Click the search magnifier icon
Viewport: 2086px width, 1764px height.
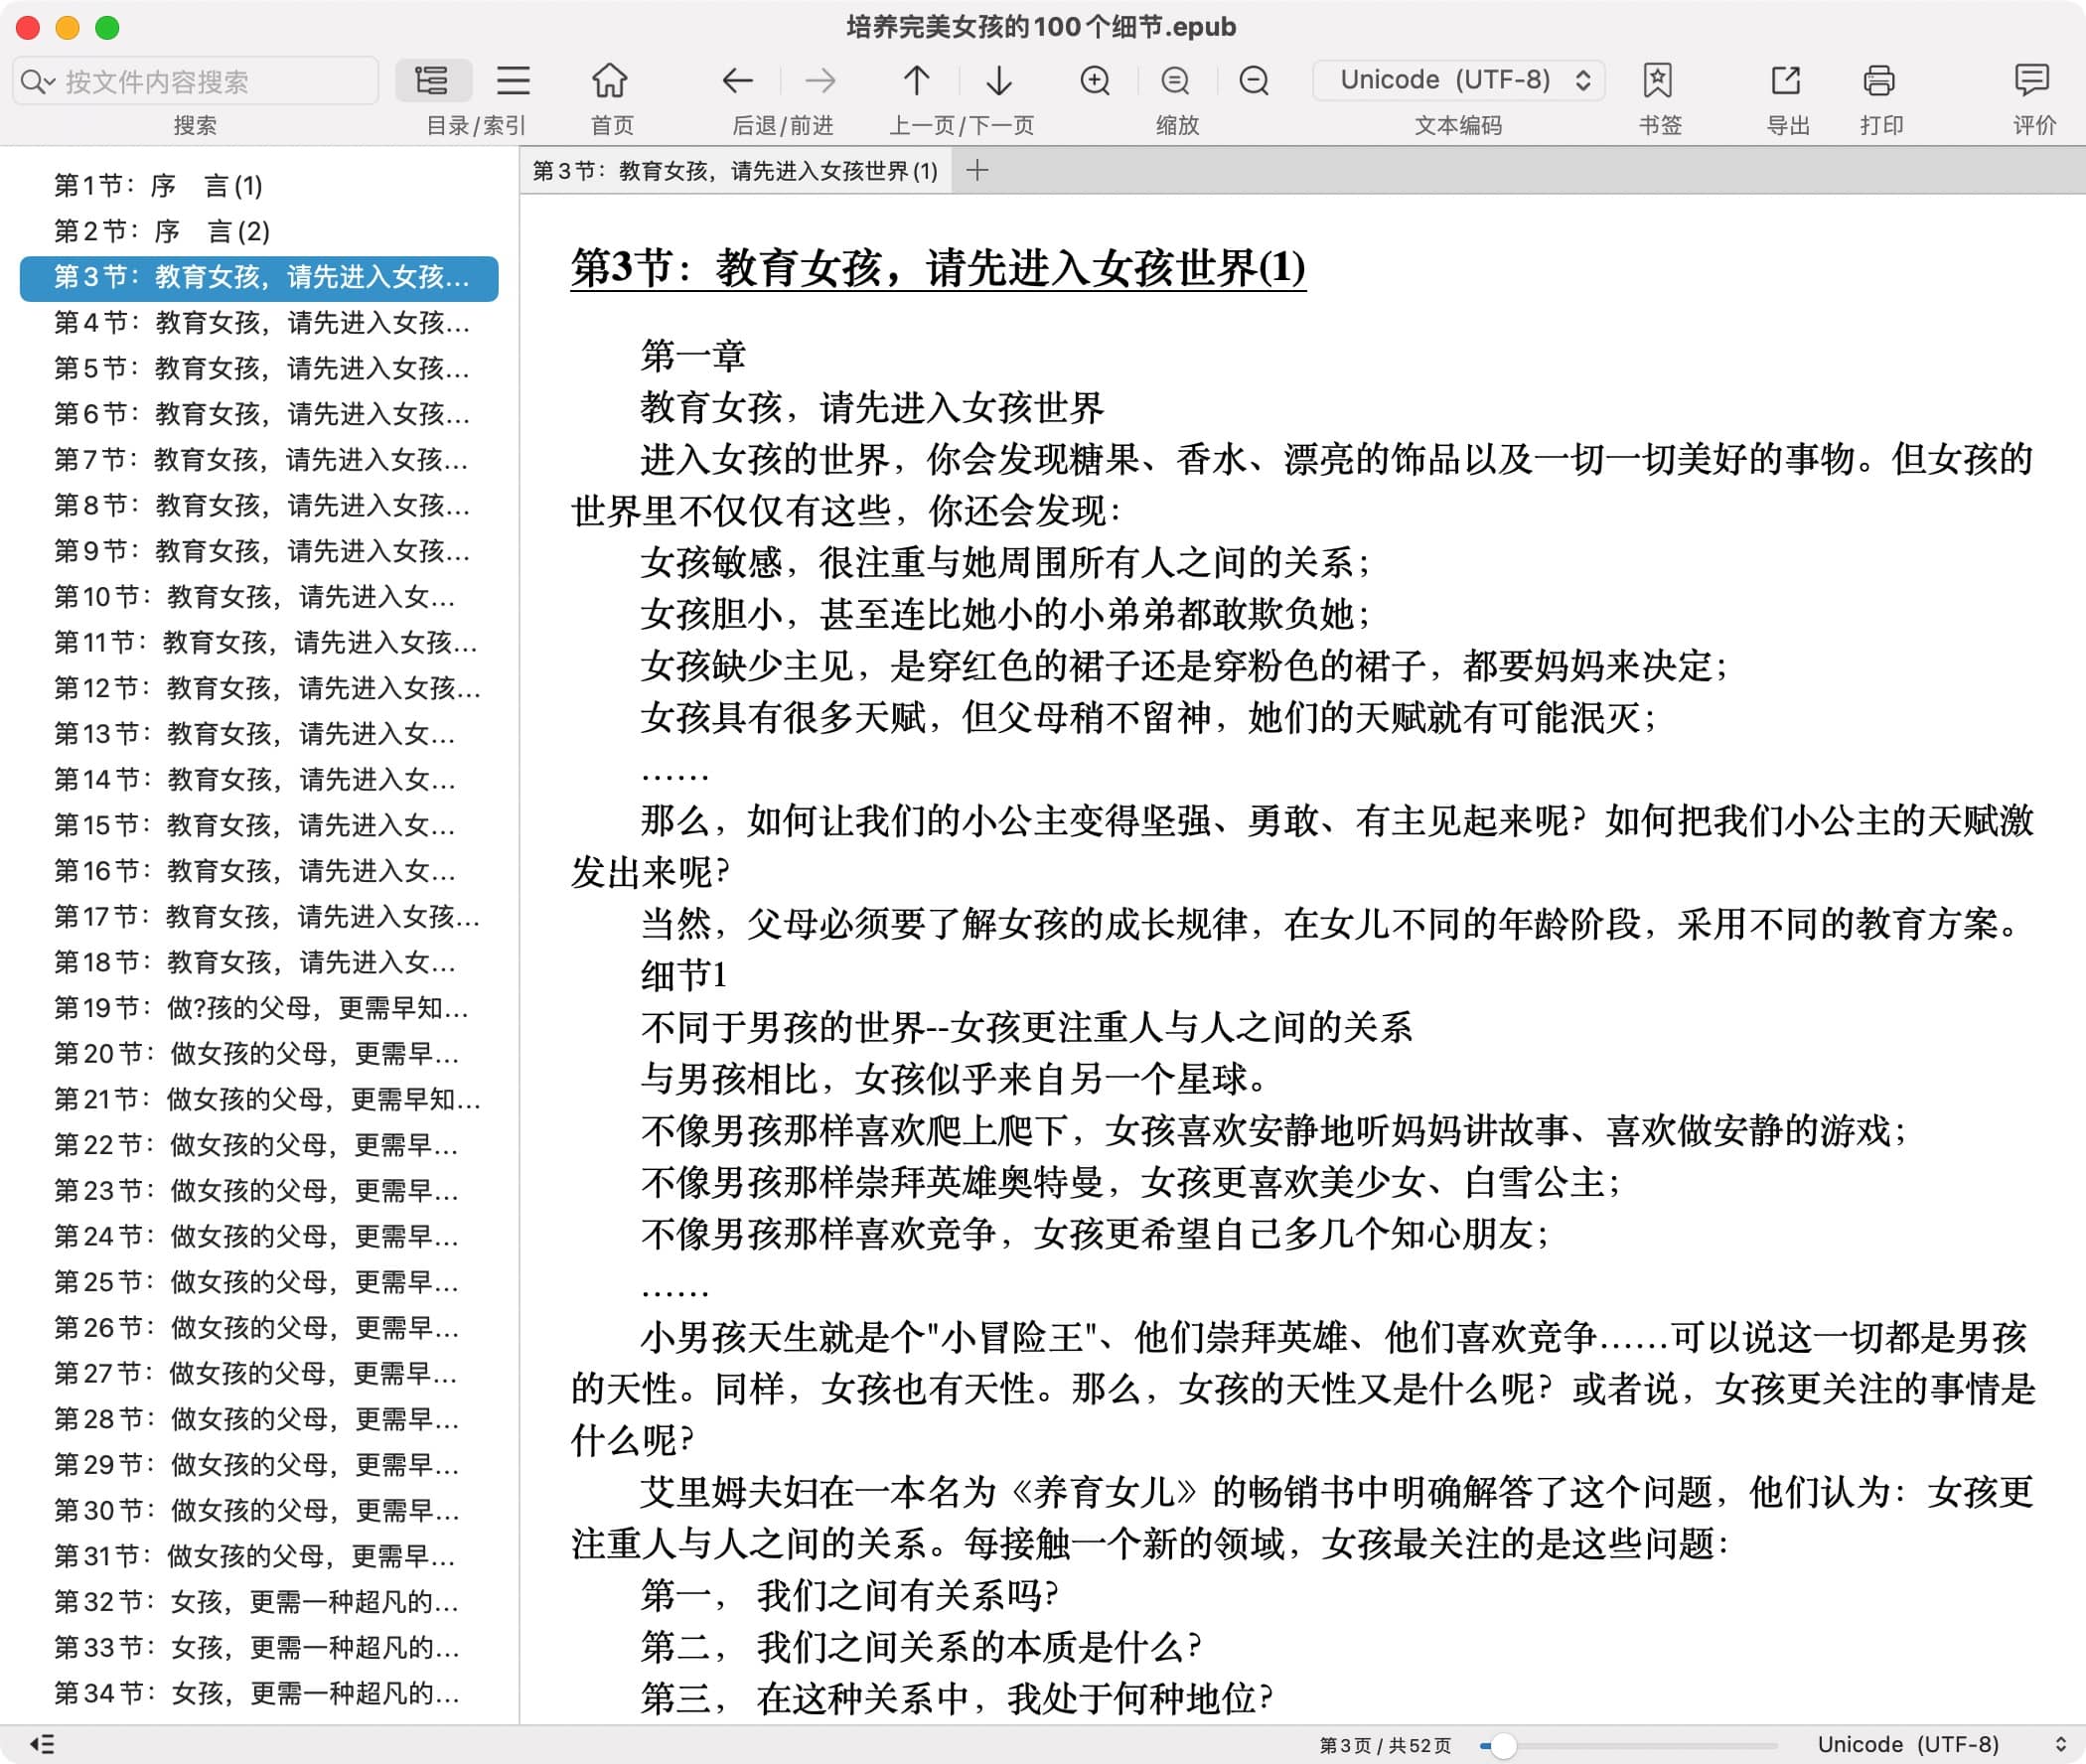[32, 81]
